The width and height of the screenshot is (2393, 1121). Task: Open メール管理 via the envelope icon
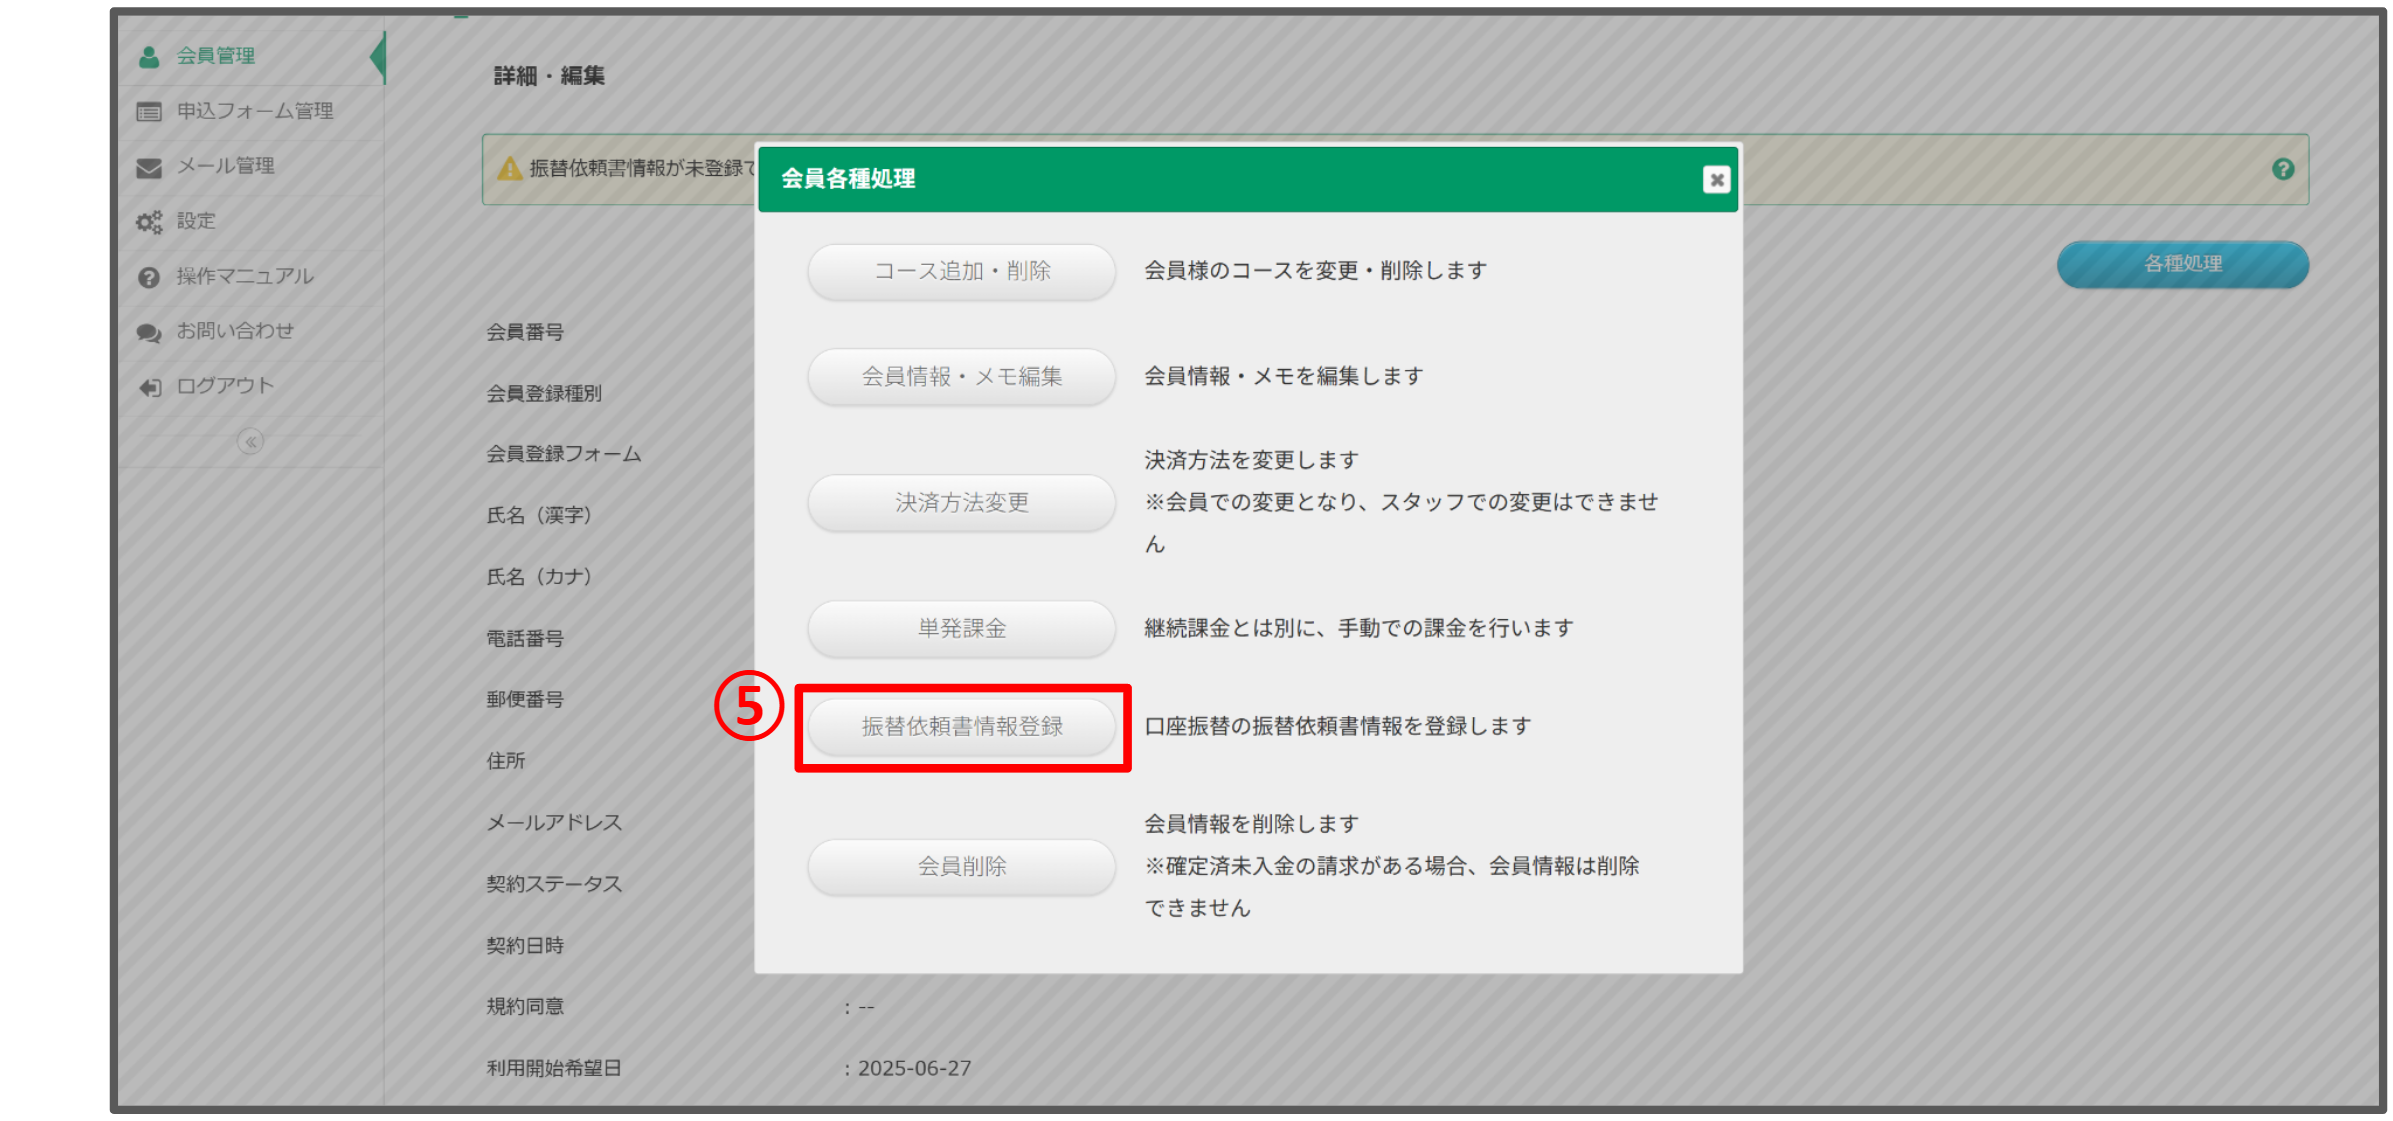pyautogui.click(x=148, y=166)
